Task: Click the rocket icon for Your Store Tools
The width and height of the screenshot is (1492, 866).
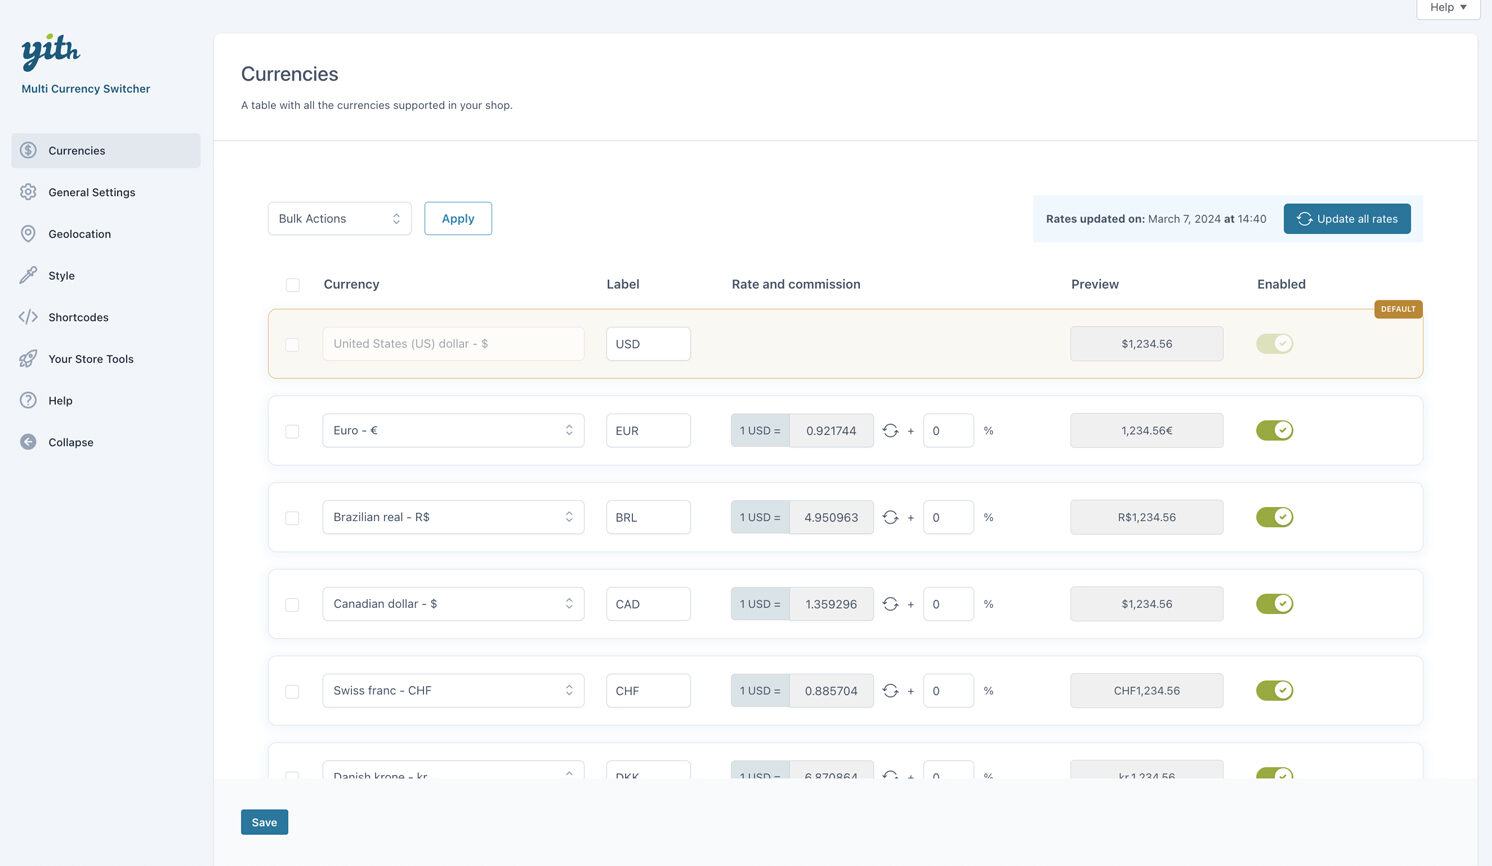Action: [28, 359]
